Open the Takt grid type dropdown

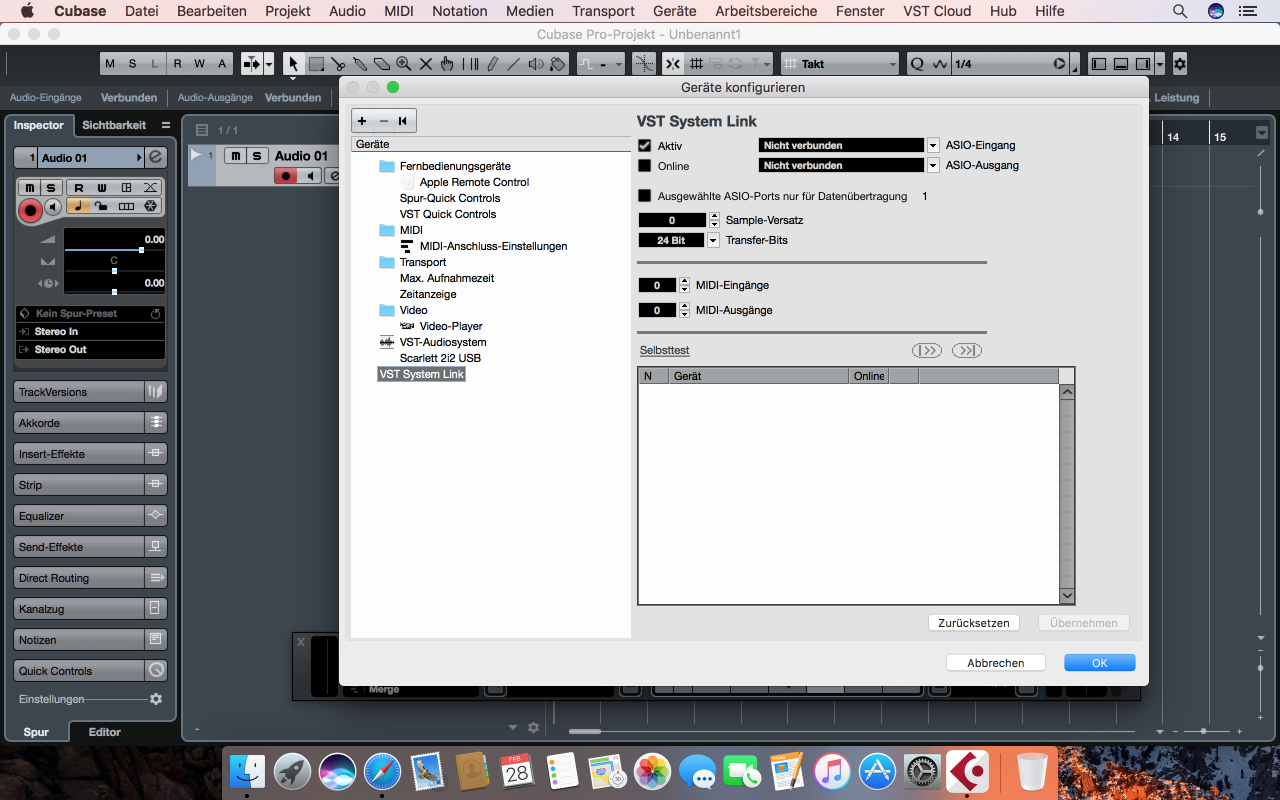coord(840,64)
